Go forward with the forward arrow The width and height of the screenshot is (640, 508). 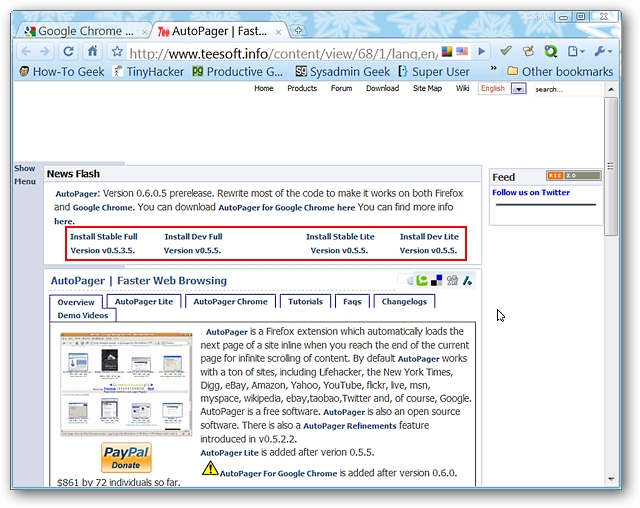pos(44,51)
